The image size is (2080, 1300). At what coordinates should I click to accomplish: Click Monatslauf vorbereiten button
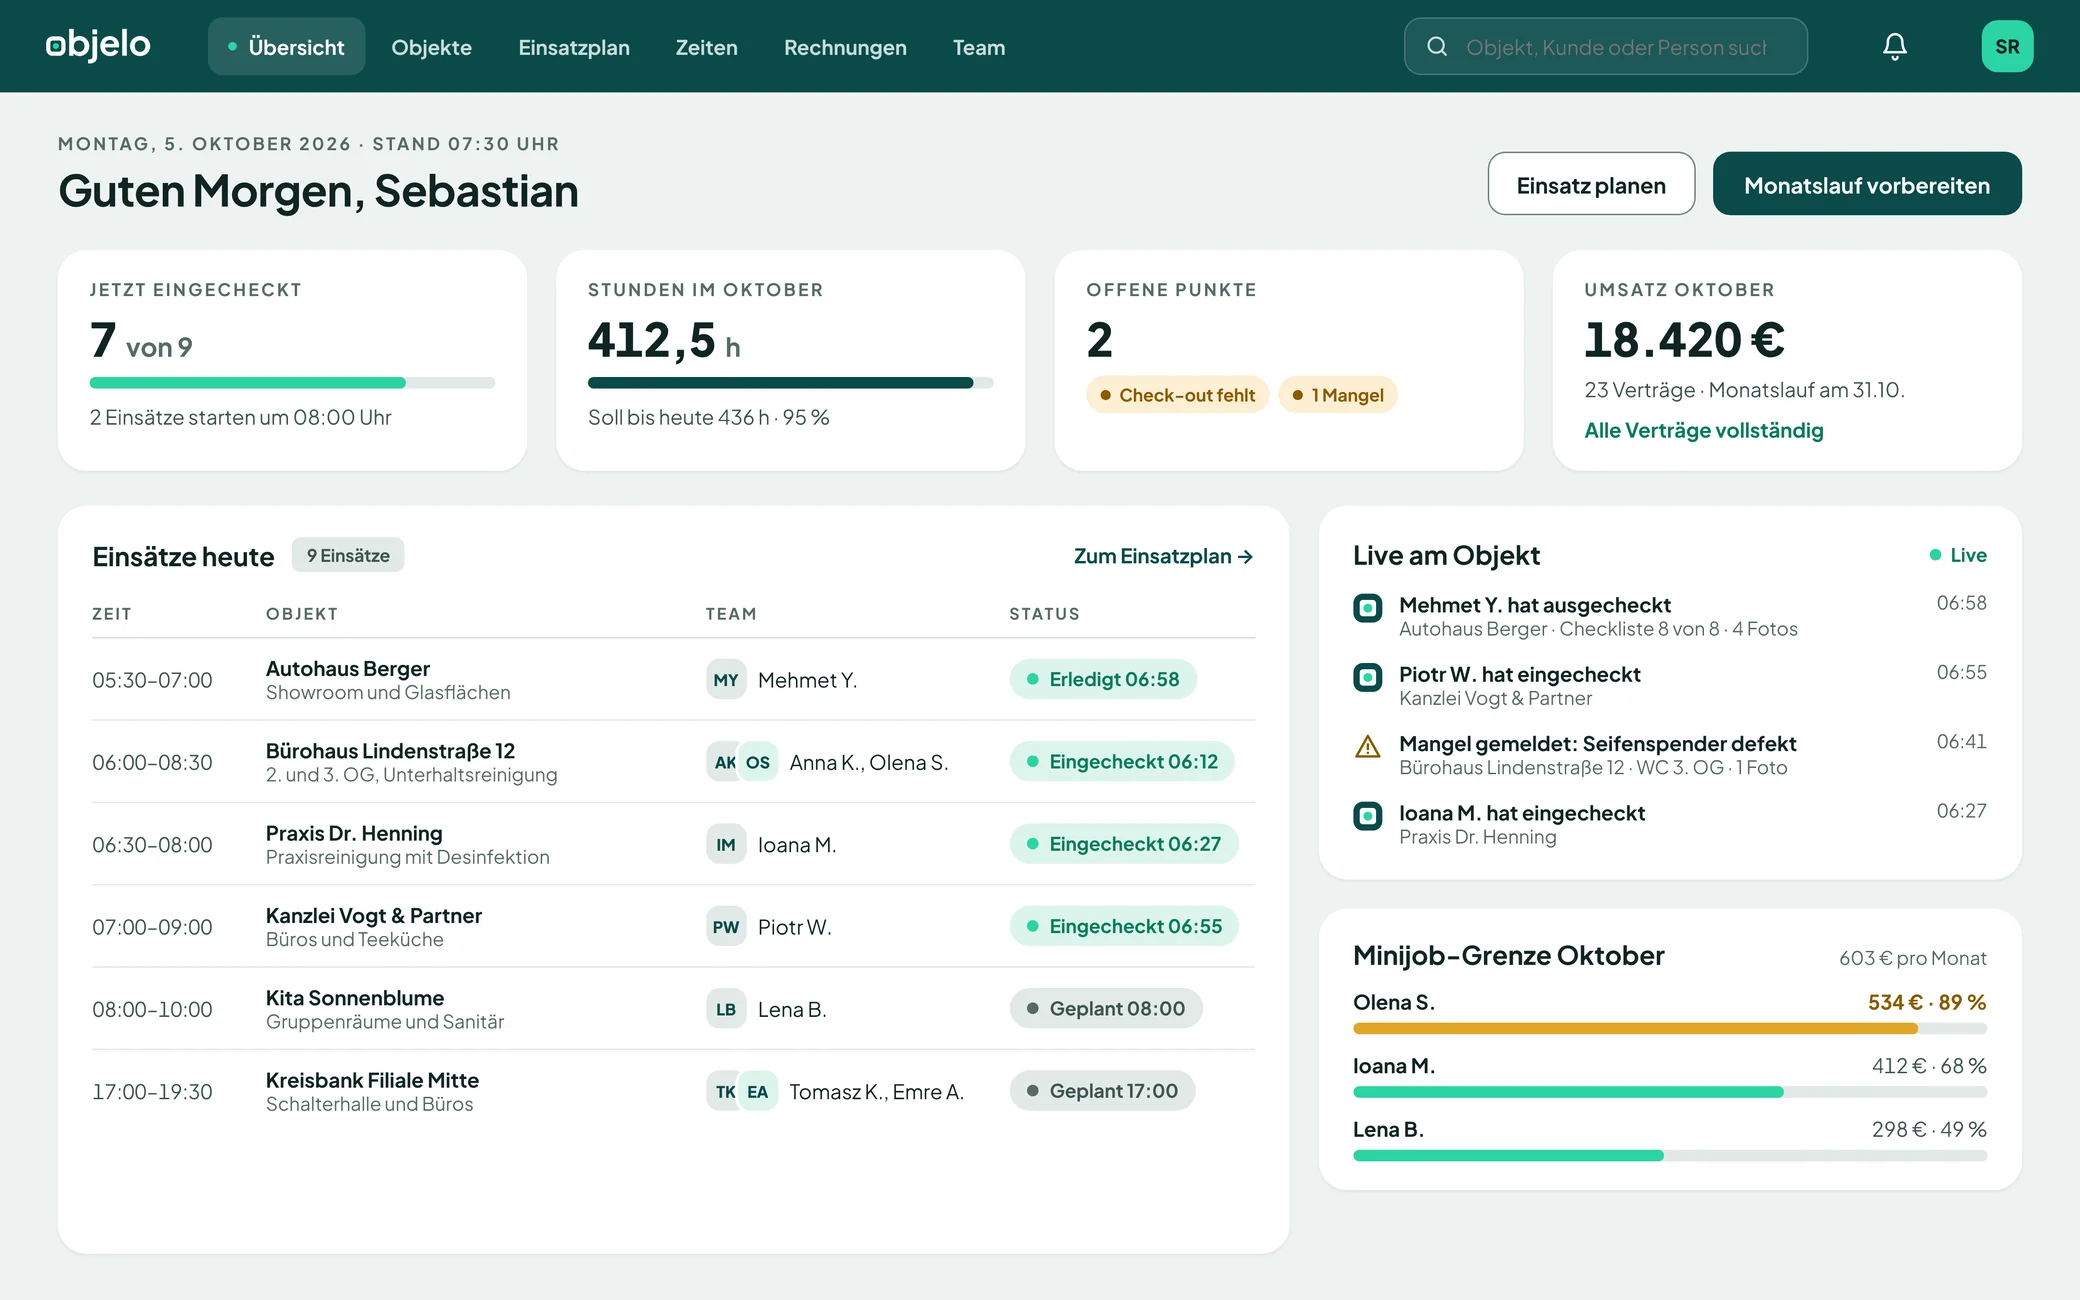[1867, 184]
